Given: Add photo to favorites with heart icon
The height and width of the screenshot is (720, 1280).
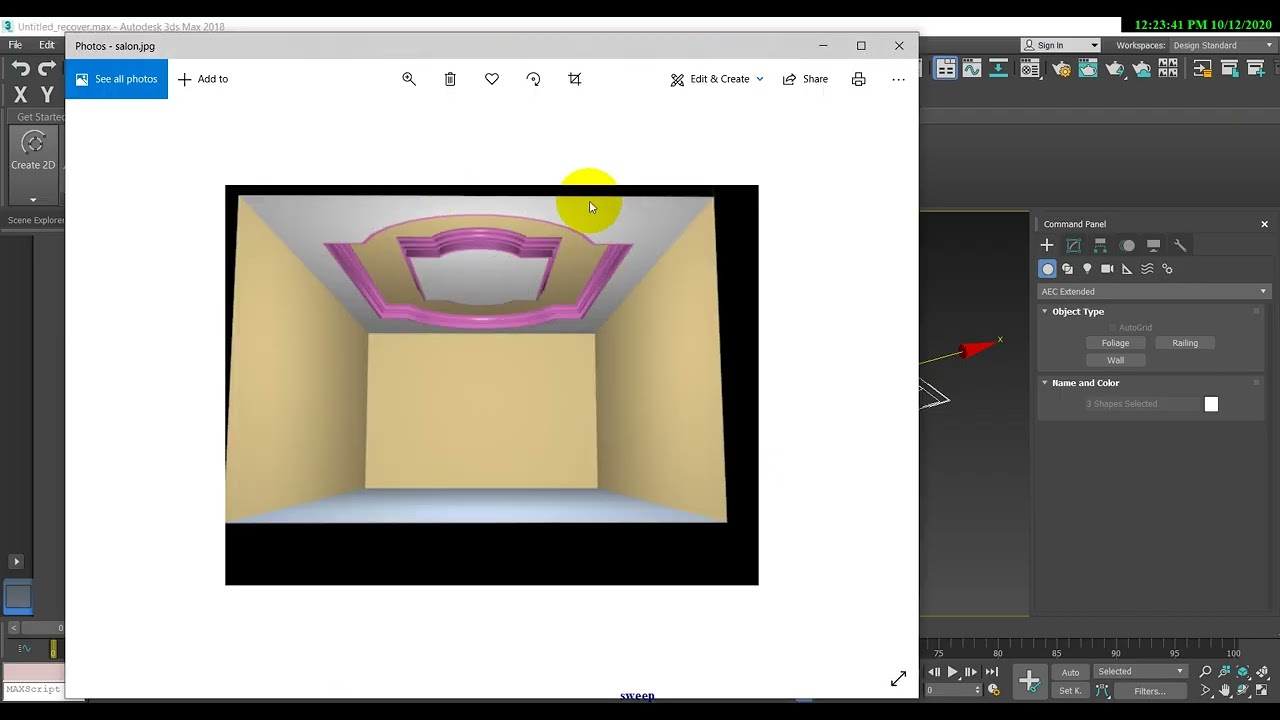Looking at the screenshot, I should [x=492, y=79].
